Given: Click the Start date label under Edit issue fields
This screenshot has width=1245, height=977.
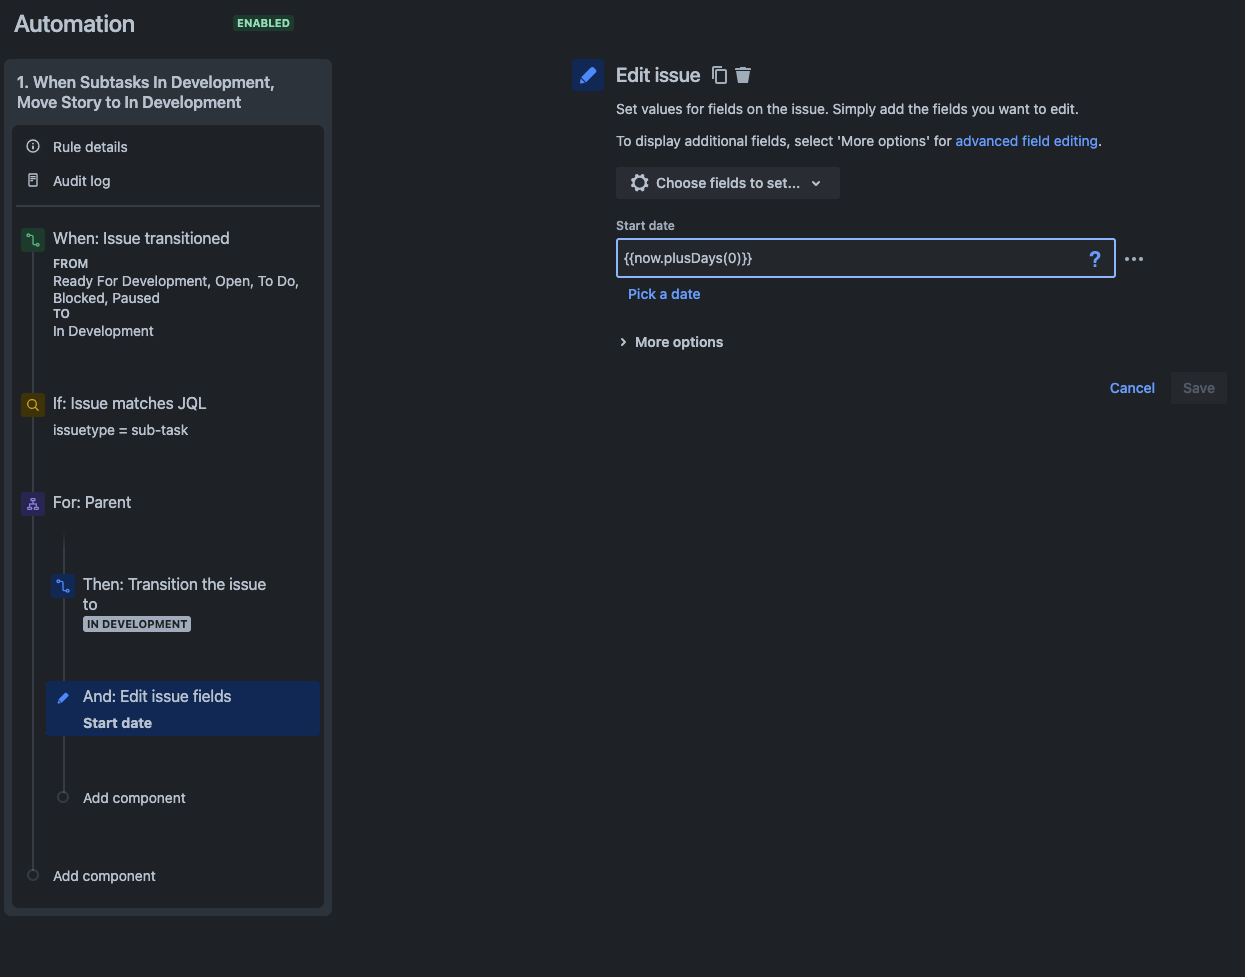Looking at the screenshot, I should 117,723.
